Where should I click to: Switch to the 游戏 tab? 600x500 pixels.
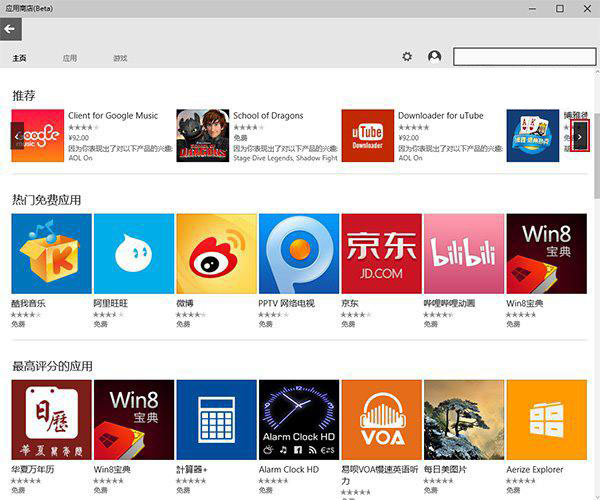pyautogui.click(x=120, y=59)
